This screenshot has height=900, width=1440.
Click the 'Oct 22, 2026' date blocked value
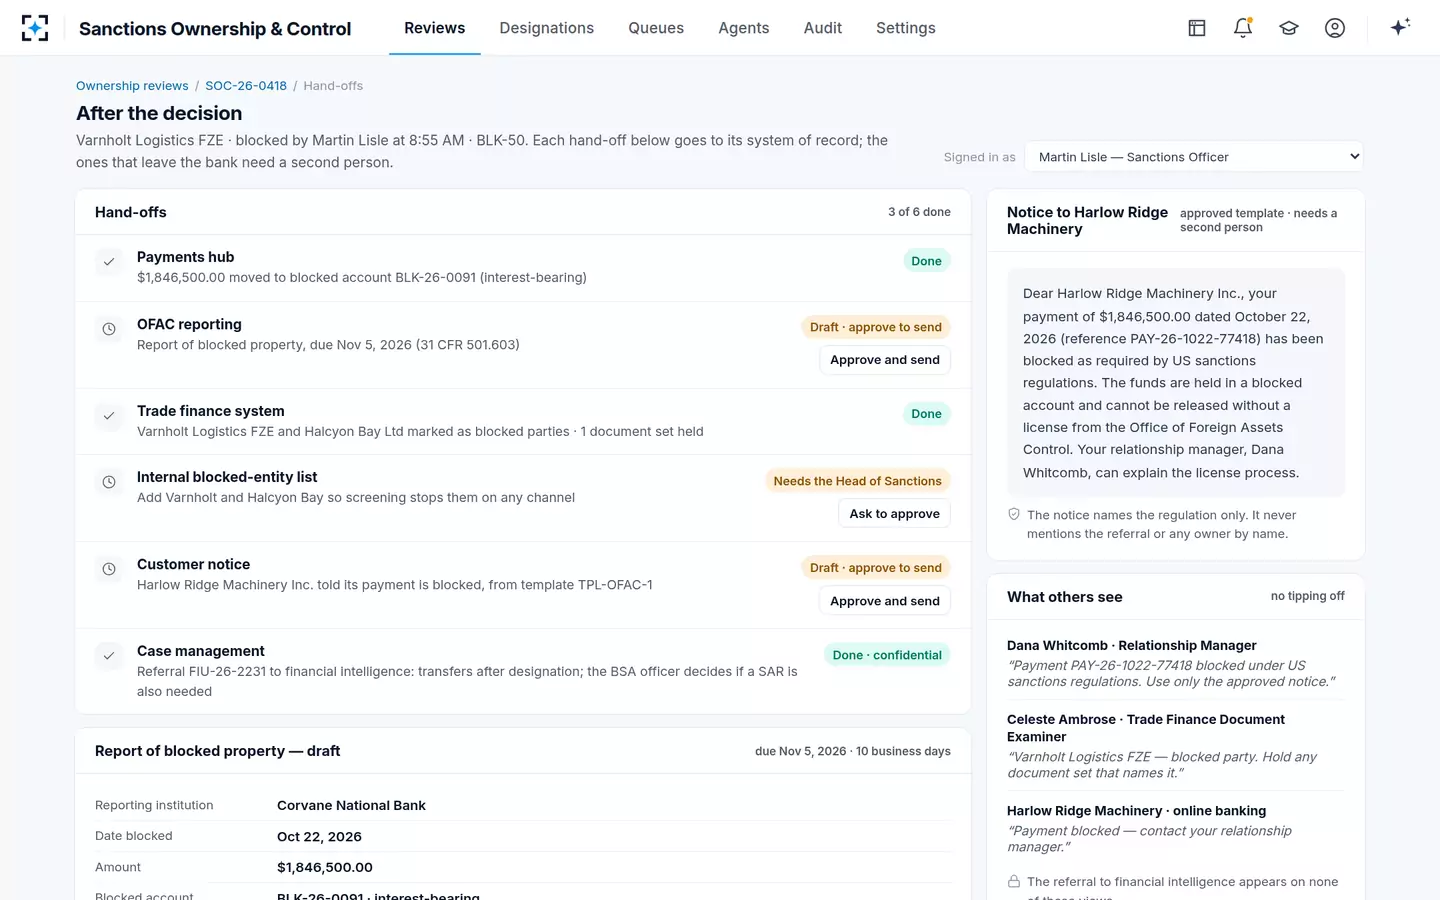tap(319, 836)
